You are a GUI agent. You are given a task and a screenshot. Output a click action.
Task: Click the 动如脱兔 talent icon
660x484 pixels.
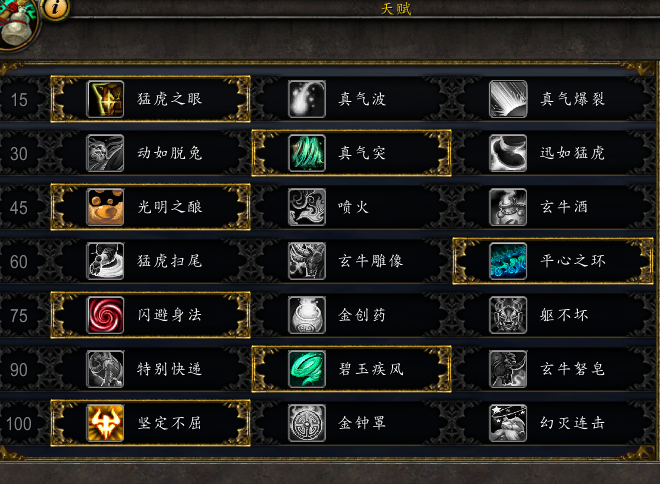(105, 153)
